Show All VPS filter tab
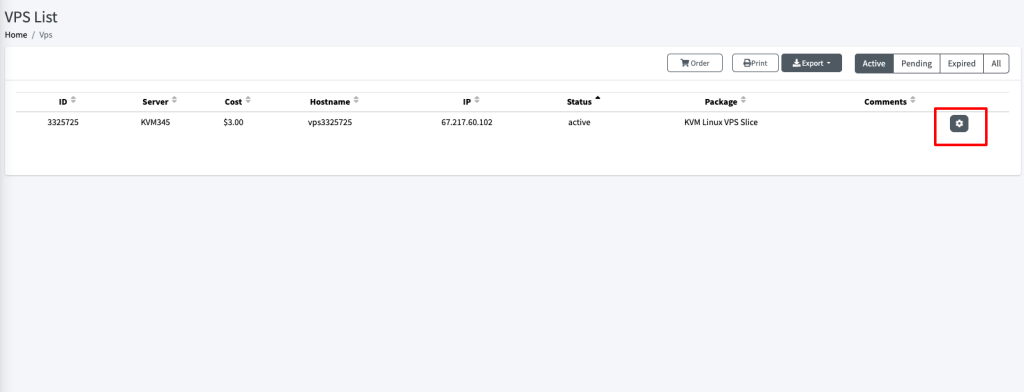 click(996, 63)
